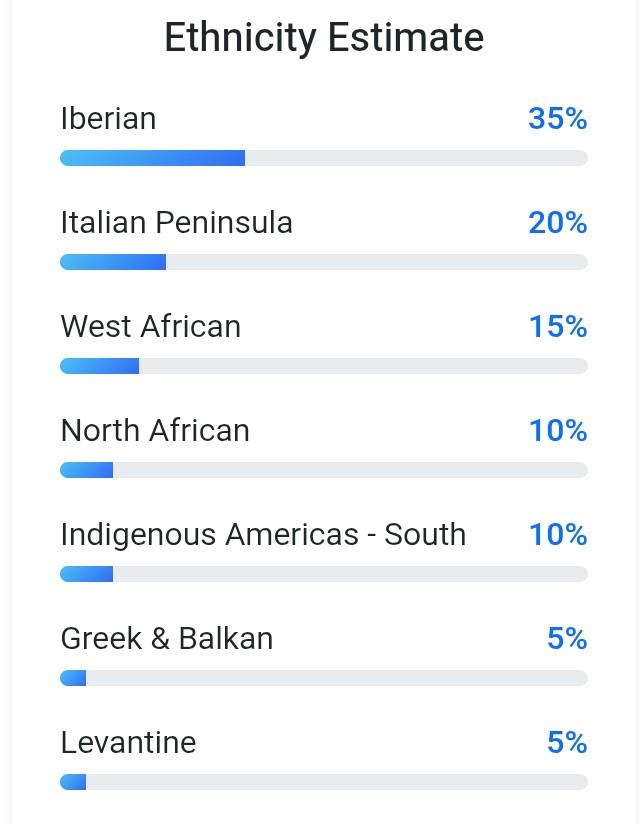Click the 20% Italian Peninsula value
Viewport: 644px width, 824px height.
tap(557, 223)
